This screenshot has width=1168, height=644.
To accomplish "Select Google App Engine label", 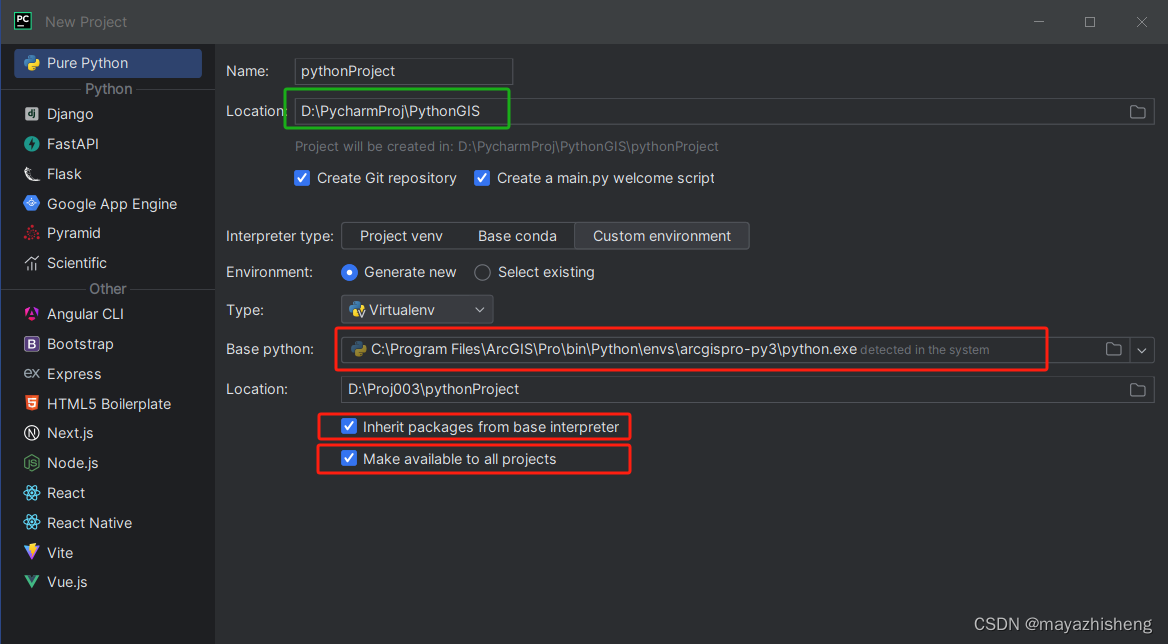I will click(112, 204).
